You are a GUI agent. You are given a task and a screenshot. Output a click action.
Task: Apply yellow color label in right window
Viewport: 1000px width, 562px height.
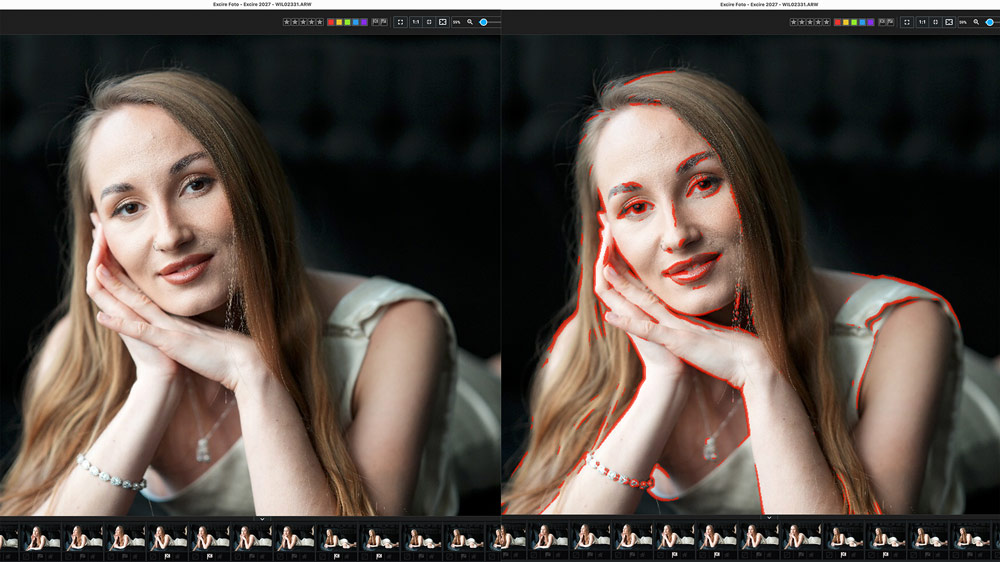(x=846, y=22)
